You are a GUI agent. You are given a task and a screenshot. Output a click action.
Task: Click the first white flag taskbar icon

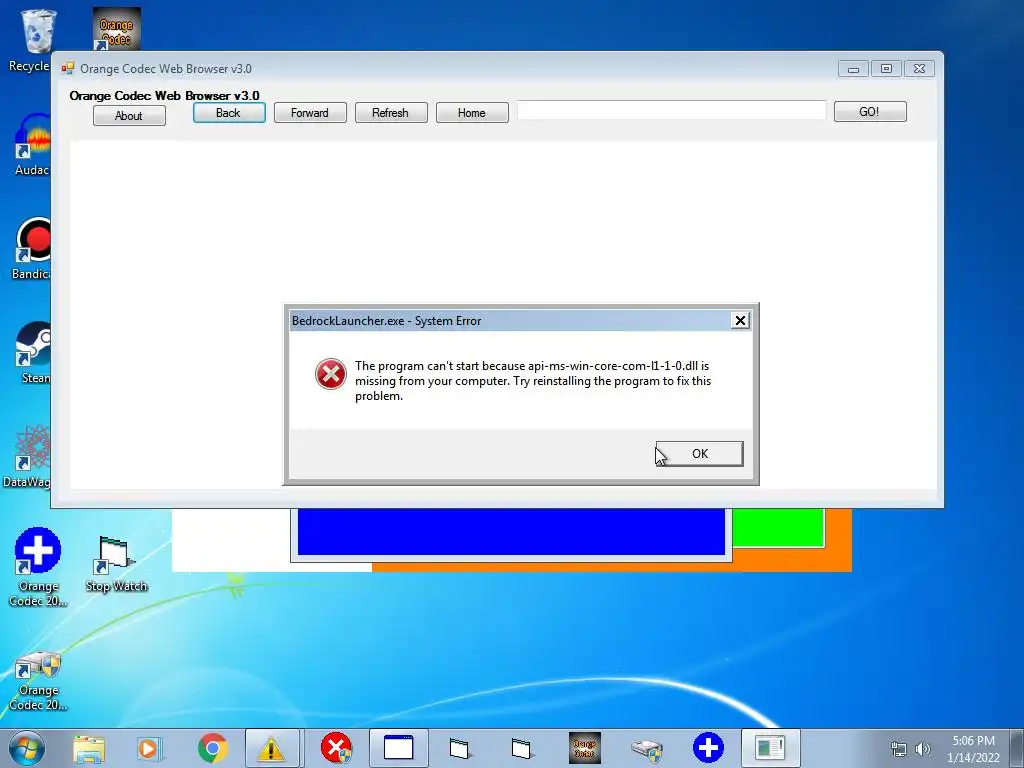[460, 748]
